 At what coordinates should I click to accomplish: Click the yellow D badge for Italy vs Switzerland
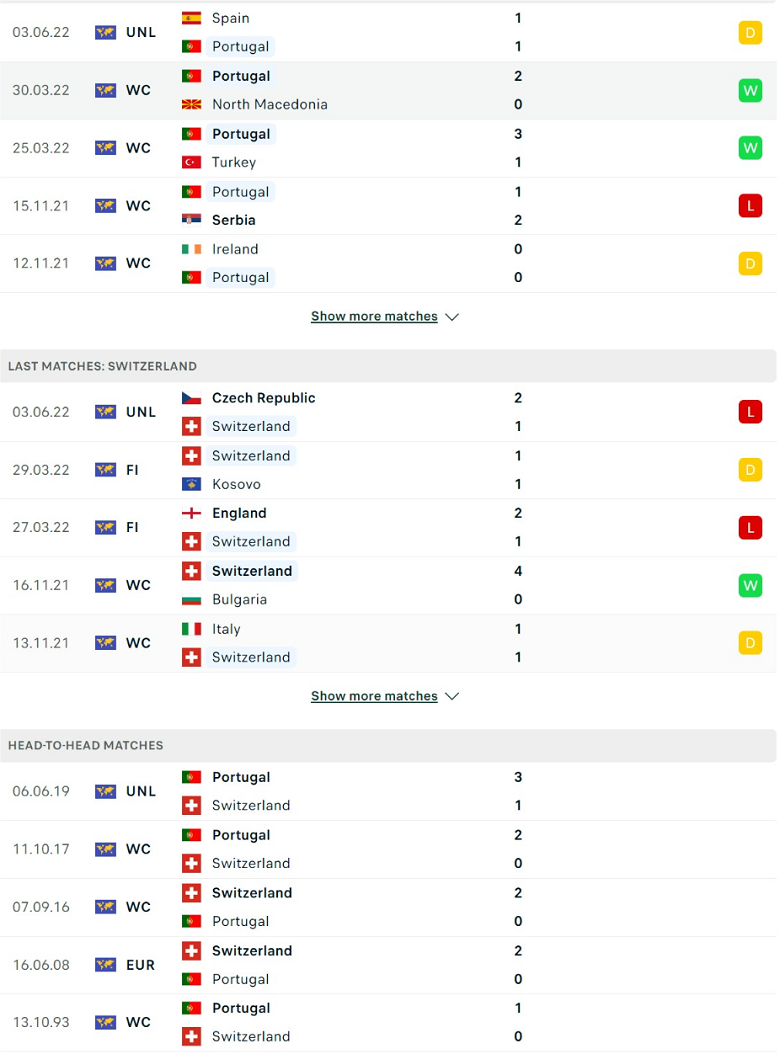(750, 643)
